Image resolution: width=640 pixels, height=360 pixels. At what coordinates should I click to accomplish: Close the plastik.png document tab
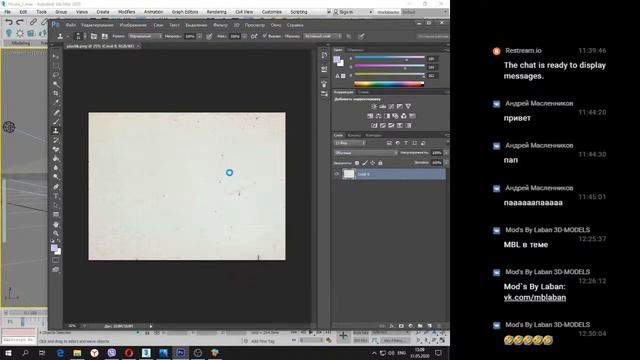pos(138,46)
